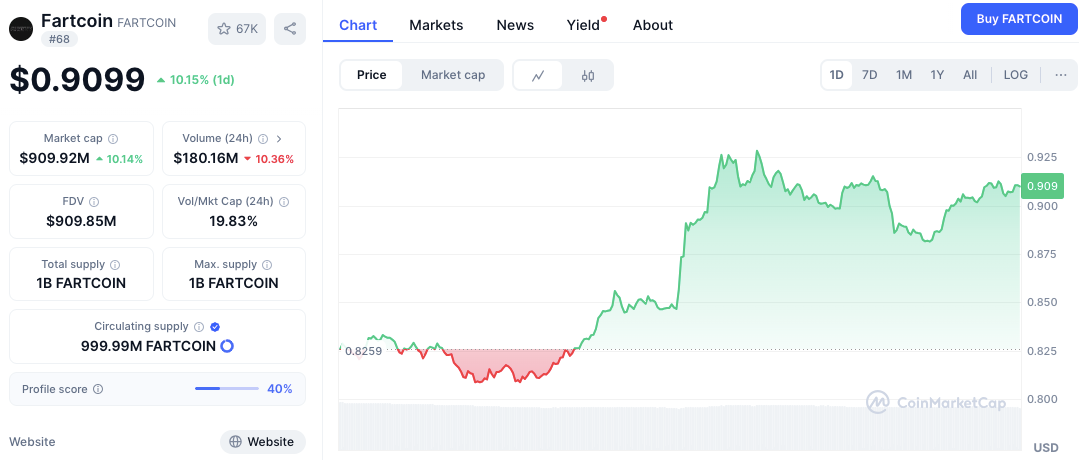
Task: Click the #68 rank badge
Action: coord(60,39)
